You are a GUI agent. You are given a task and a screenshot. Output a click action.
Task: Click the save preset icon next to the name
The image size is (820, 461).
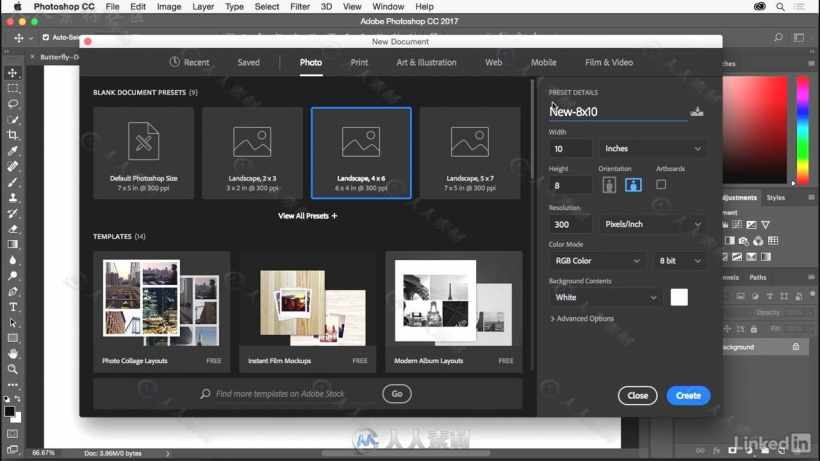[697, 111]
